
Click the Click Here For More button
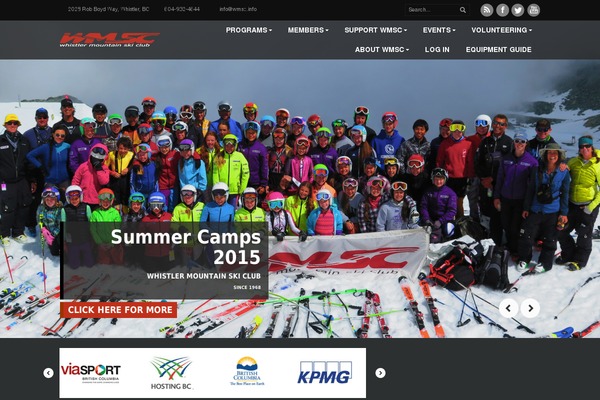pyautogui.click(x=119, y=310)
